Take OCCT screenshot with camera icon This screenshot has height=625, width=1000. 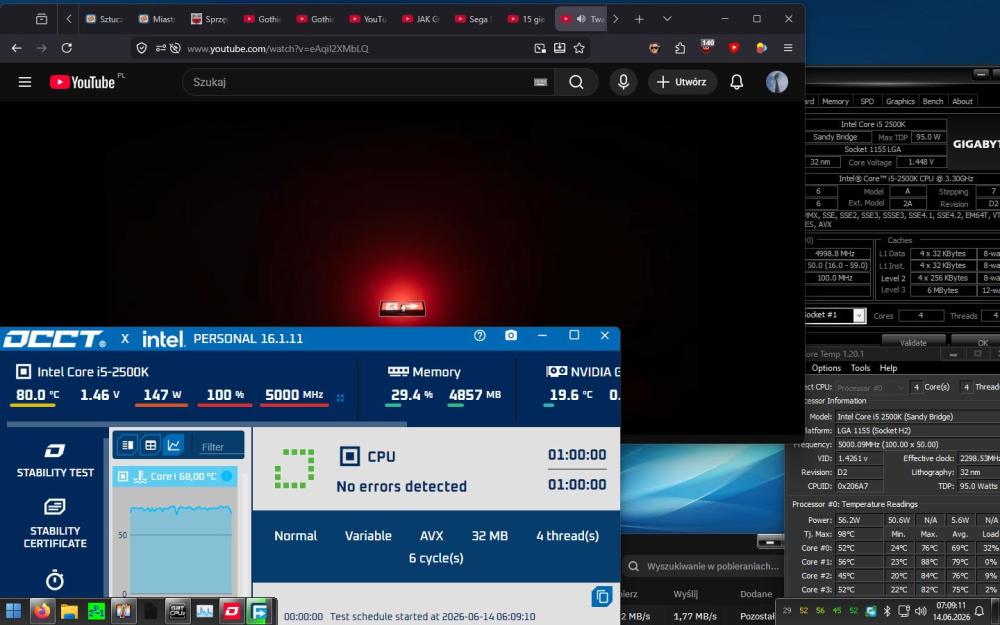[511, 335]
